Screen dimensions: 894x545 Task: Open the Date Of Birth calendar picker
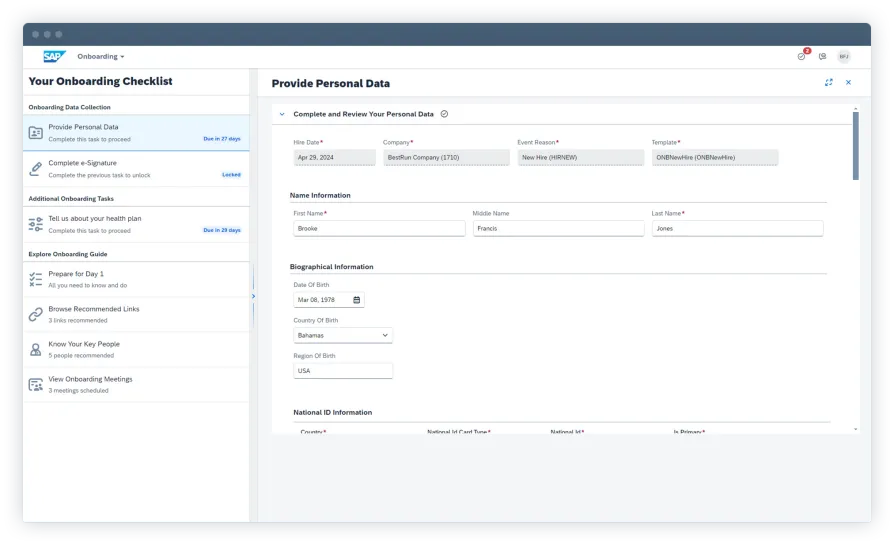coord(356,300)
